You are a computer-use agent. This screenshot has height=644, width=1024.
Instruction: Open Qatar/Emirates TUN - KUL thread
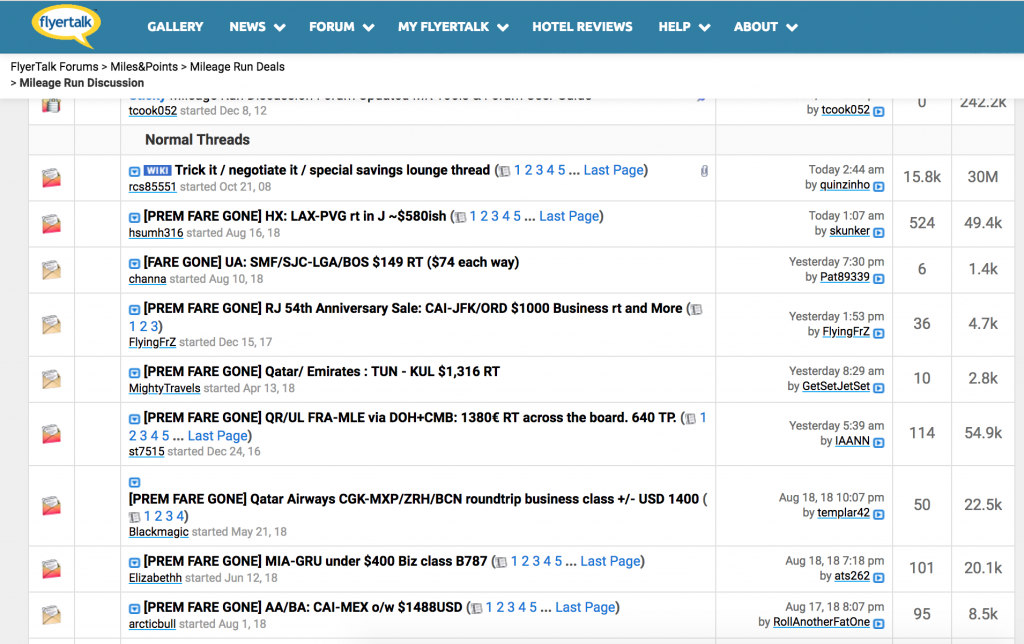(x=322, y=372)
